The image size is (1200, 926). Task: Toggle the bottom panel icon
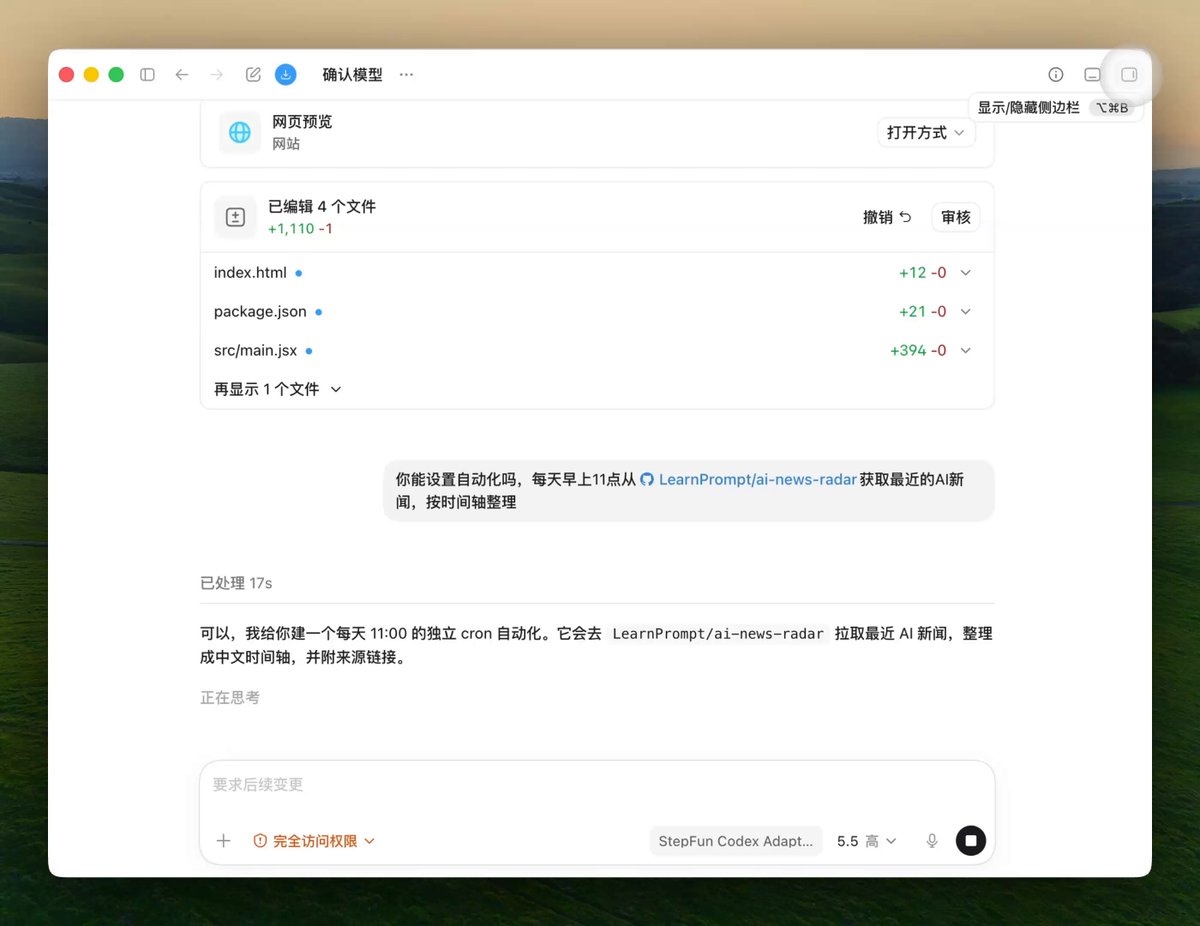point(1092,75)
